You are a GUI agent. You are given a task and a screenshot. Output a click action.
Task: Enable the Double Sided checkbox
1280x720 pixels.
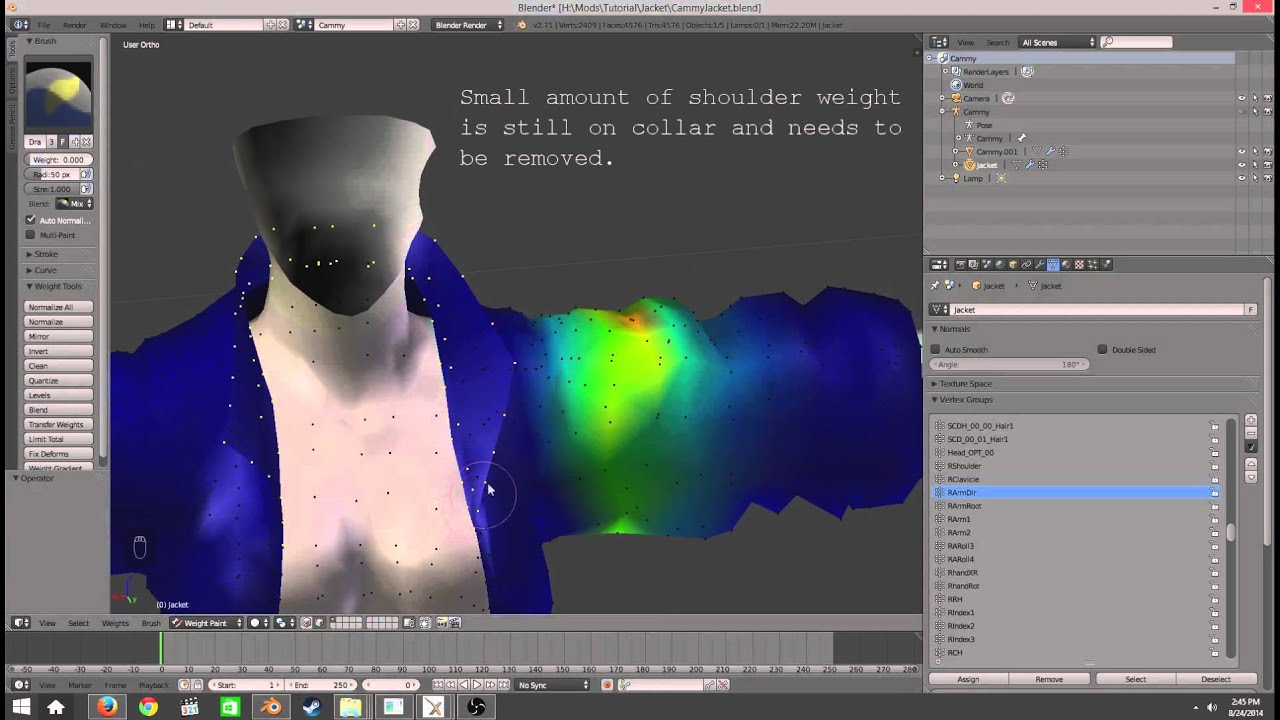point(1103,350)
